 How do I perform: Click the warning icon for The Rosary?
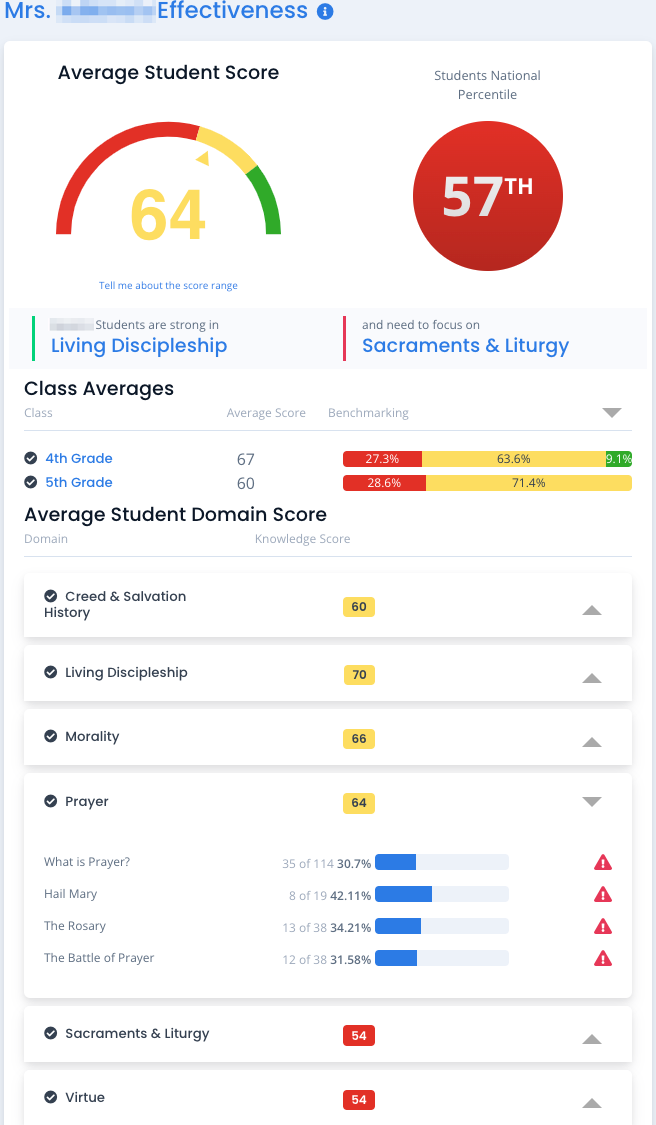(603, 926)
